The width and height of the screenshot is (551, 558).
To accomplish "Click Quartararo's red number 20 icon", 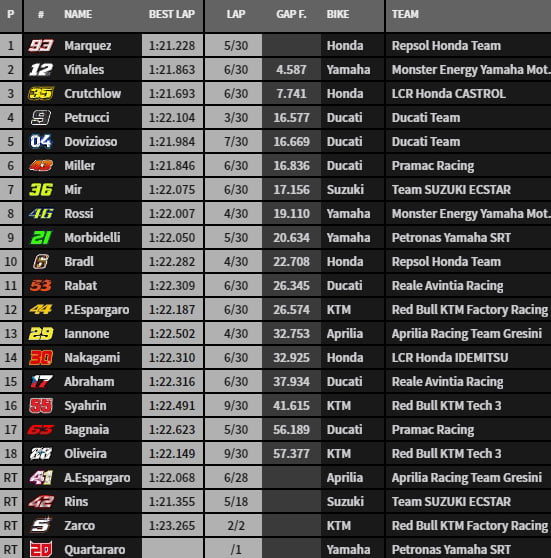I will [41, 549].
